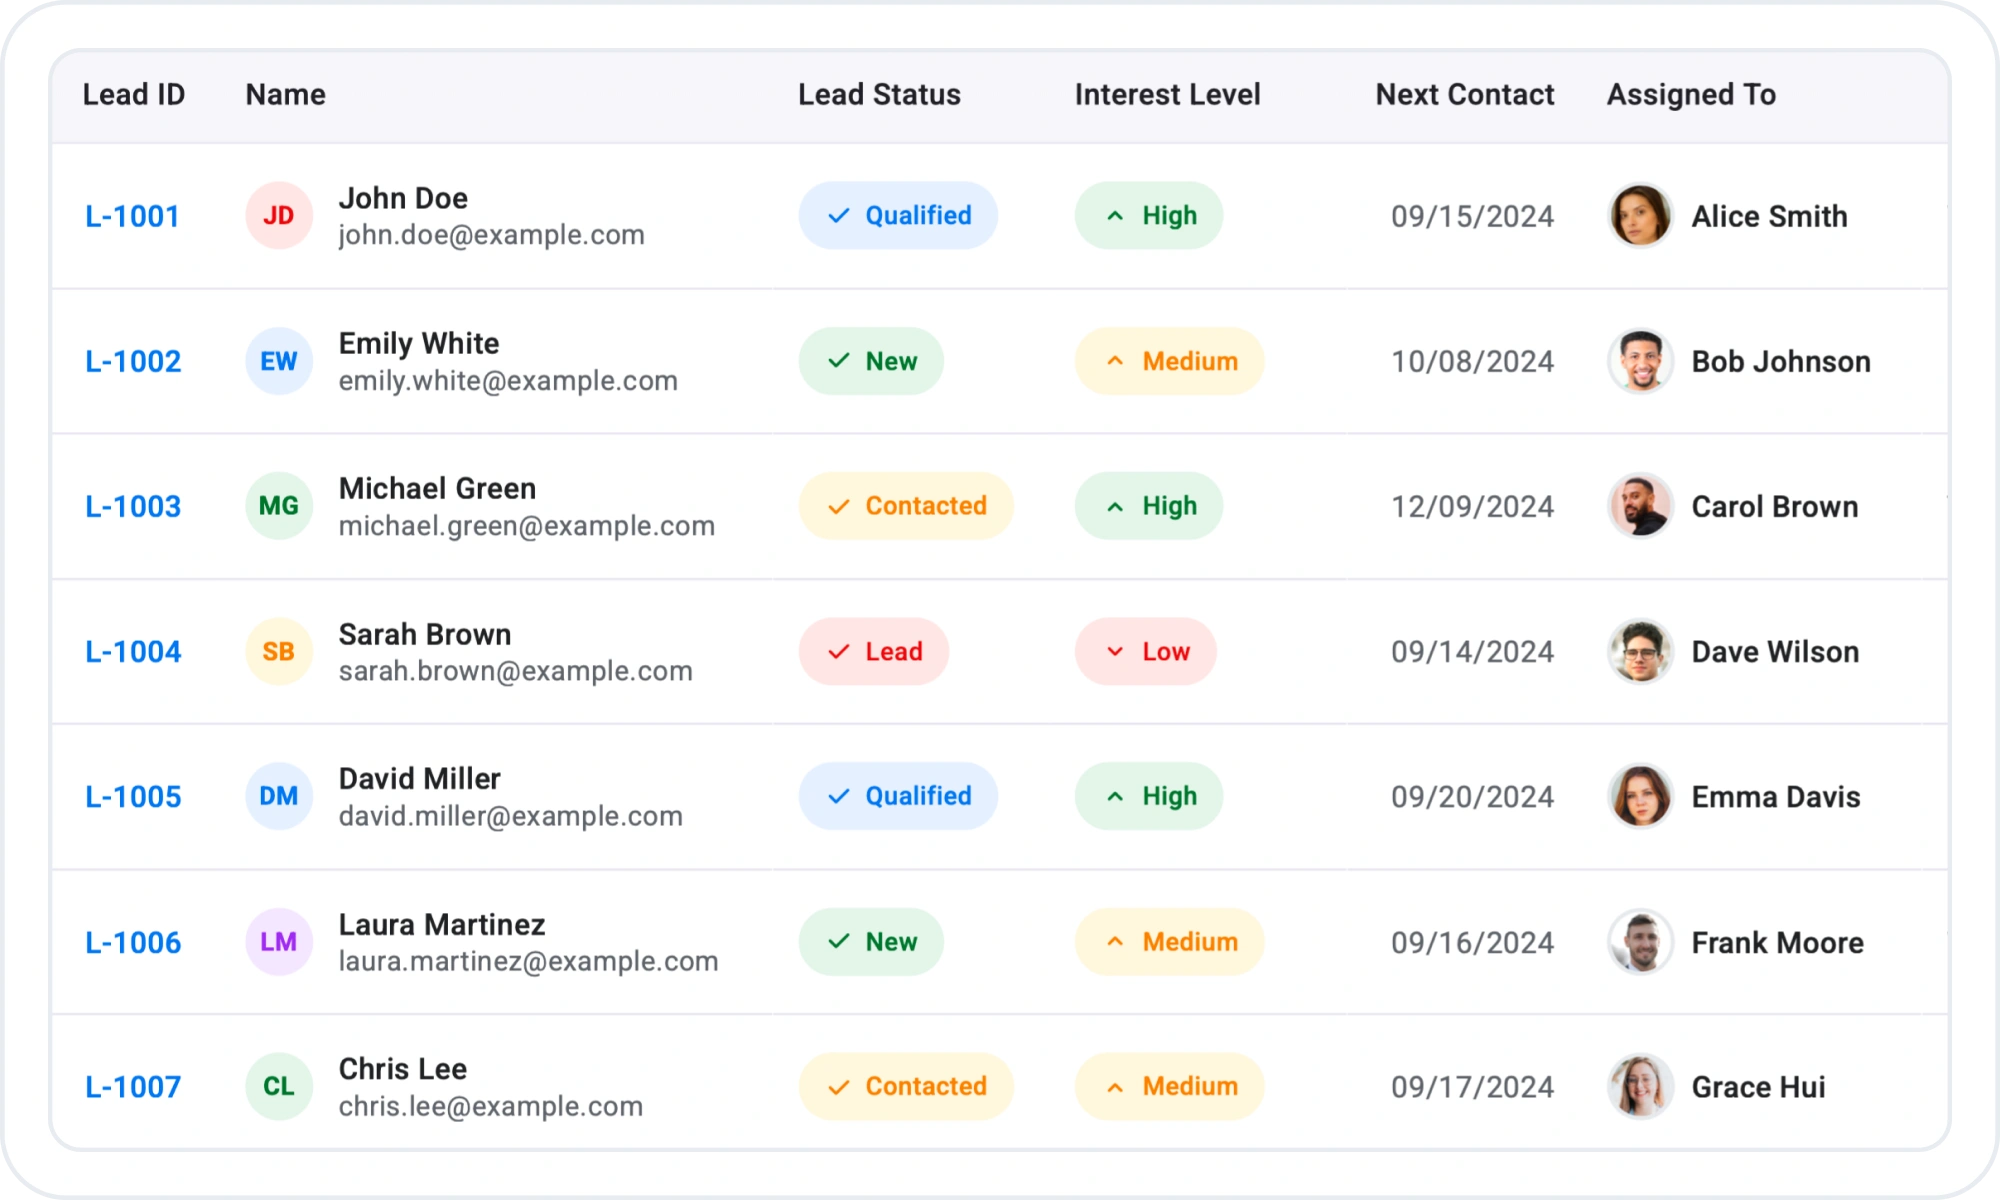Click next contact date 10/08/2024
This screenshot has height=1200, width=2000.
(x=1472, y=361)
